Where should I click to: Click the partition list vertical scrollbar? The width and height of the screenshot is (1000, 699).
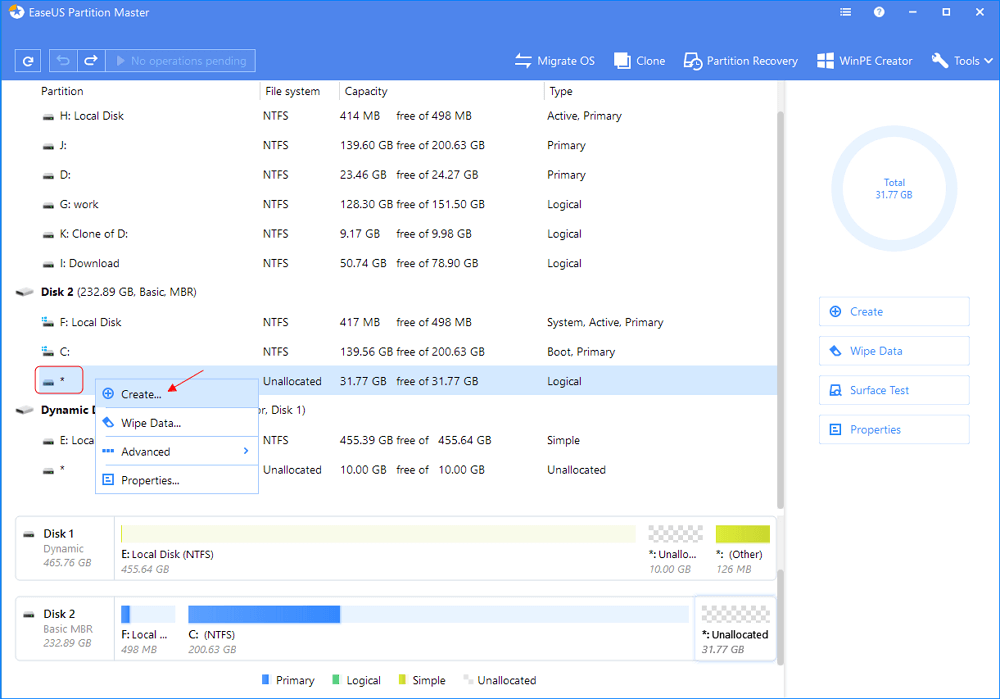coord(780,309)
